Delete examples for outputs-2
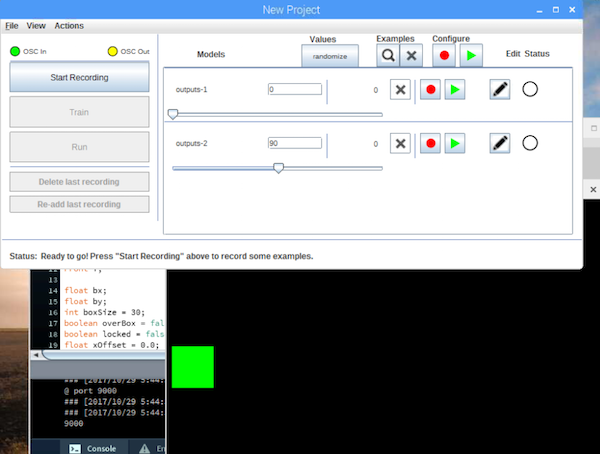 (400, 144)
